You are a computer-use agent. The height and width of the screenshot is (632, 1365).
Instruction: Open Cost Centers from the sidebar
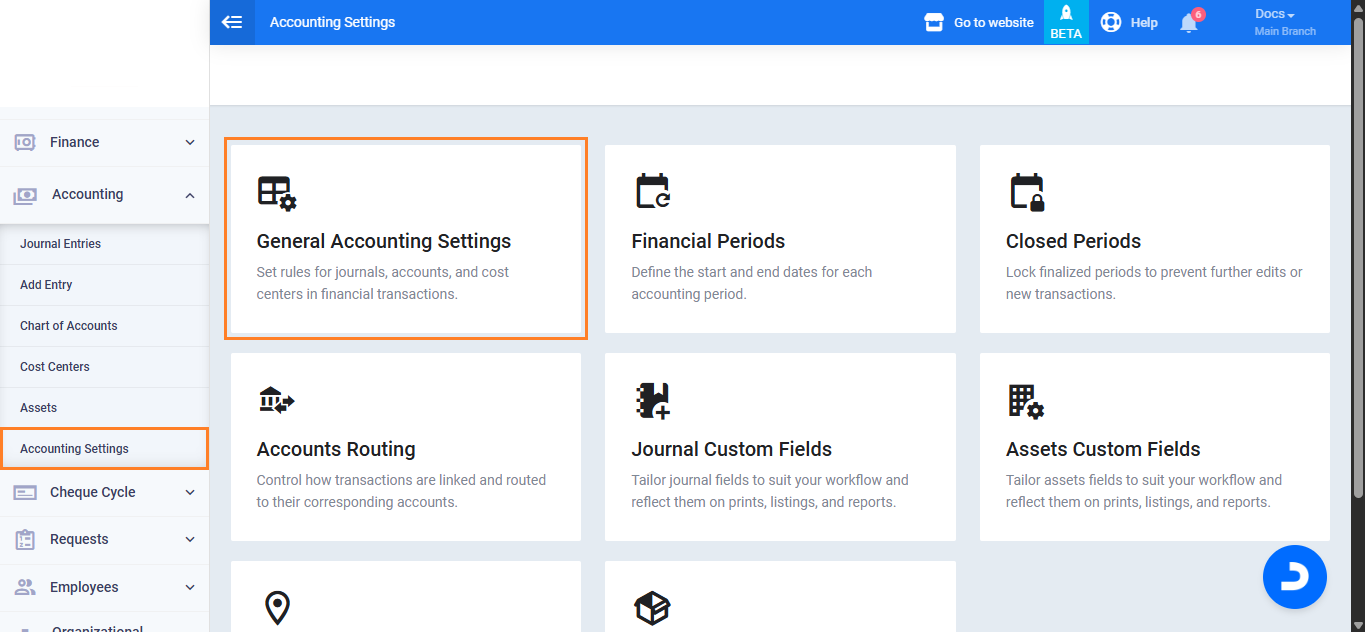tap(55, 367)
